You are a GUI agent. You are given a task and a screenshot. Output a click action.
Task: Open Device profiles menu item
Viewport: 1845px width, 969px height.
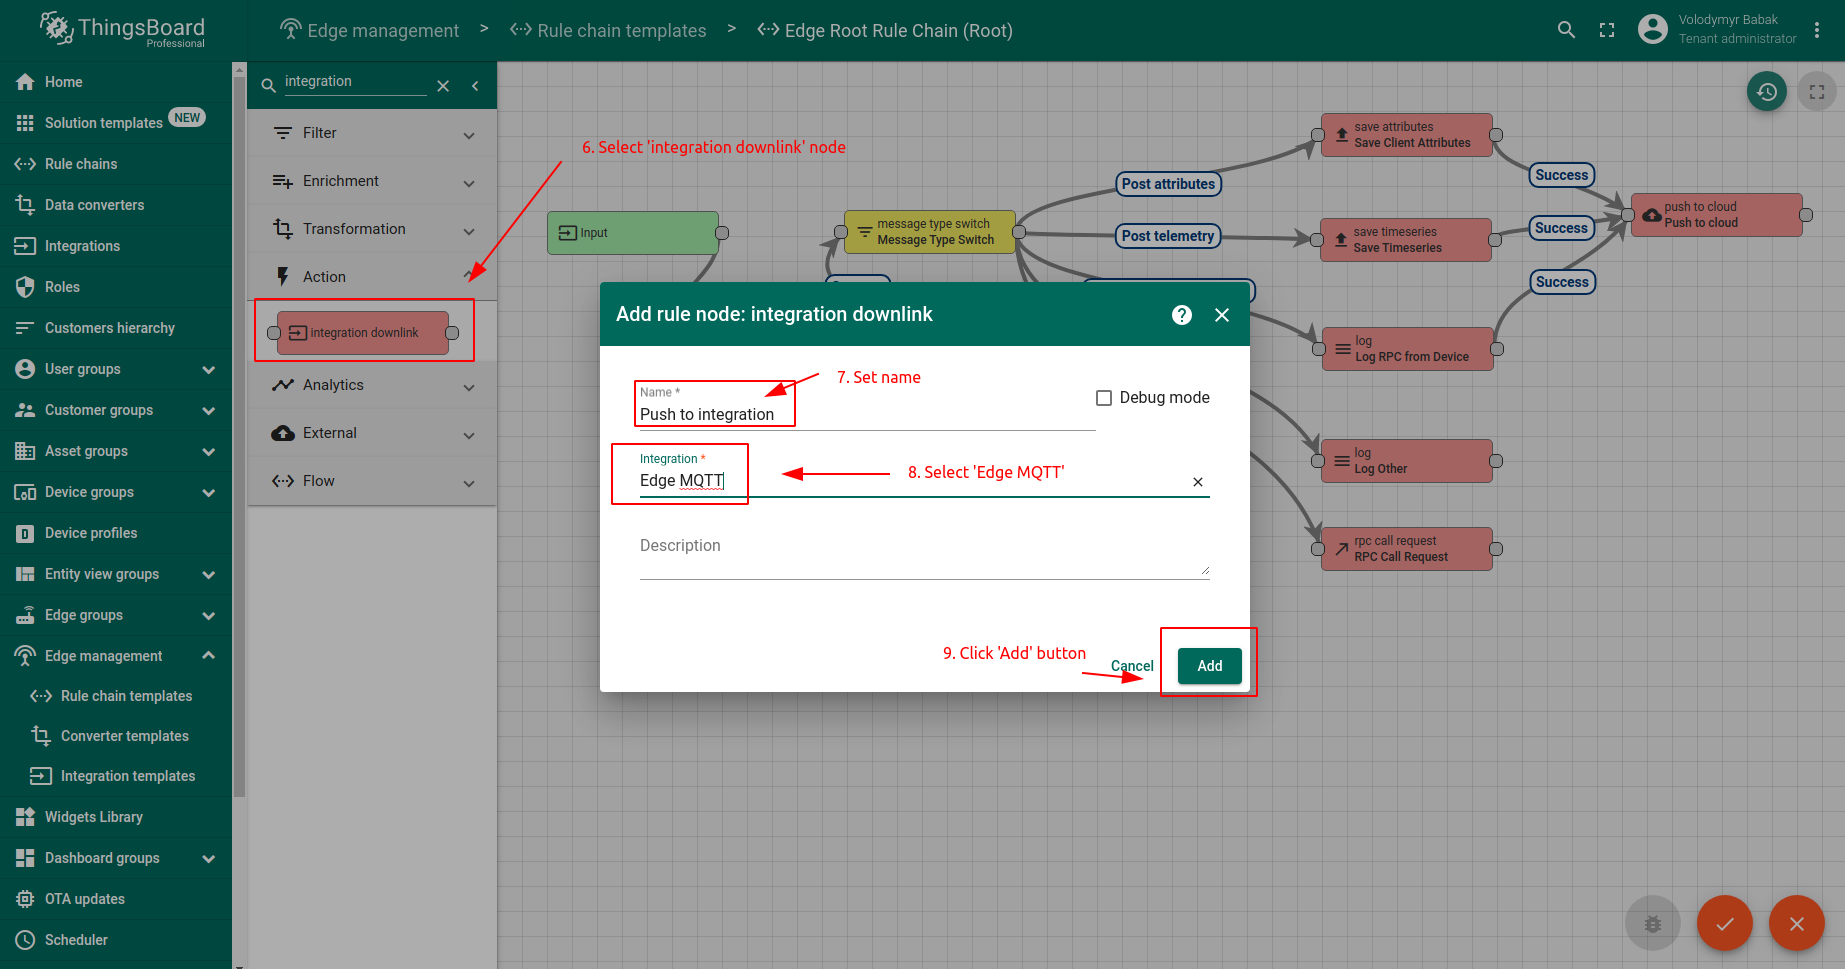[x=116, y=533]
